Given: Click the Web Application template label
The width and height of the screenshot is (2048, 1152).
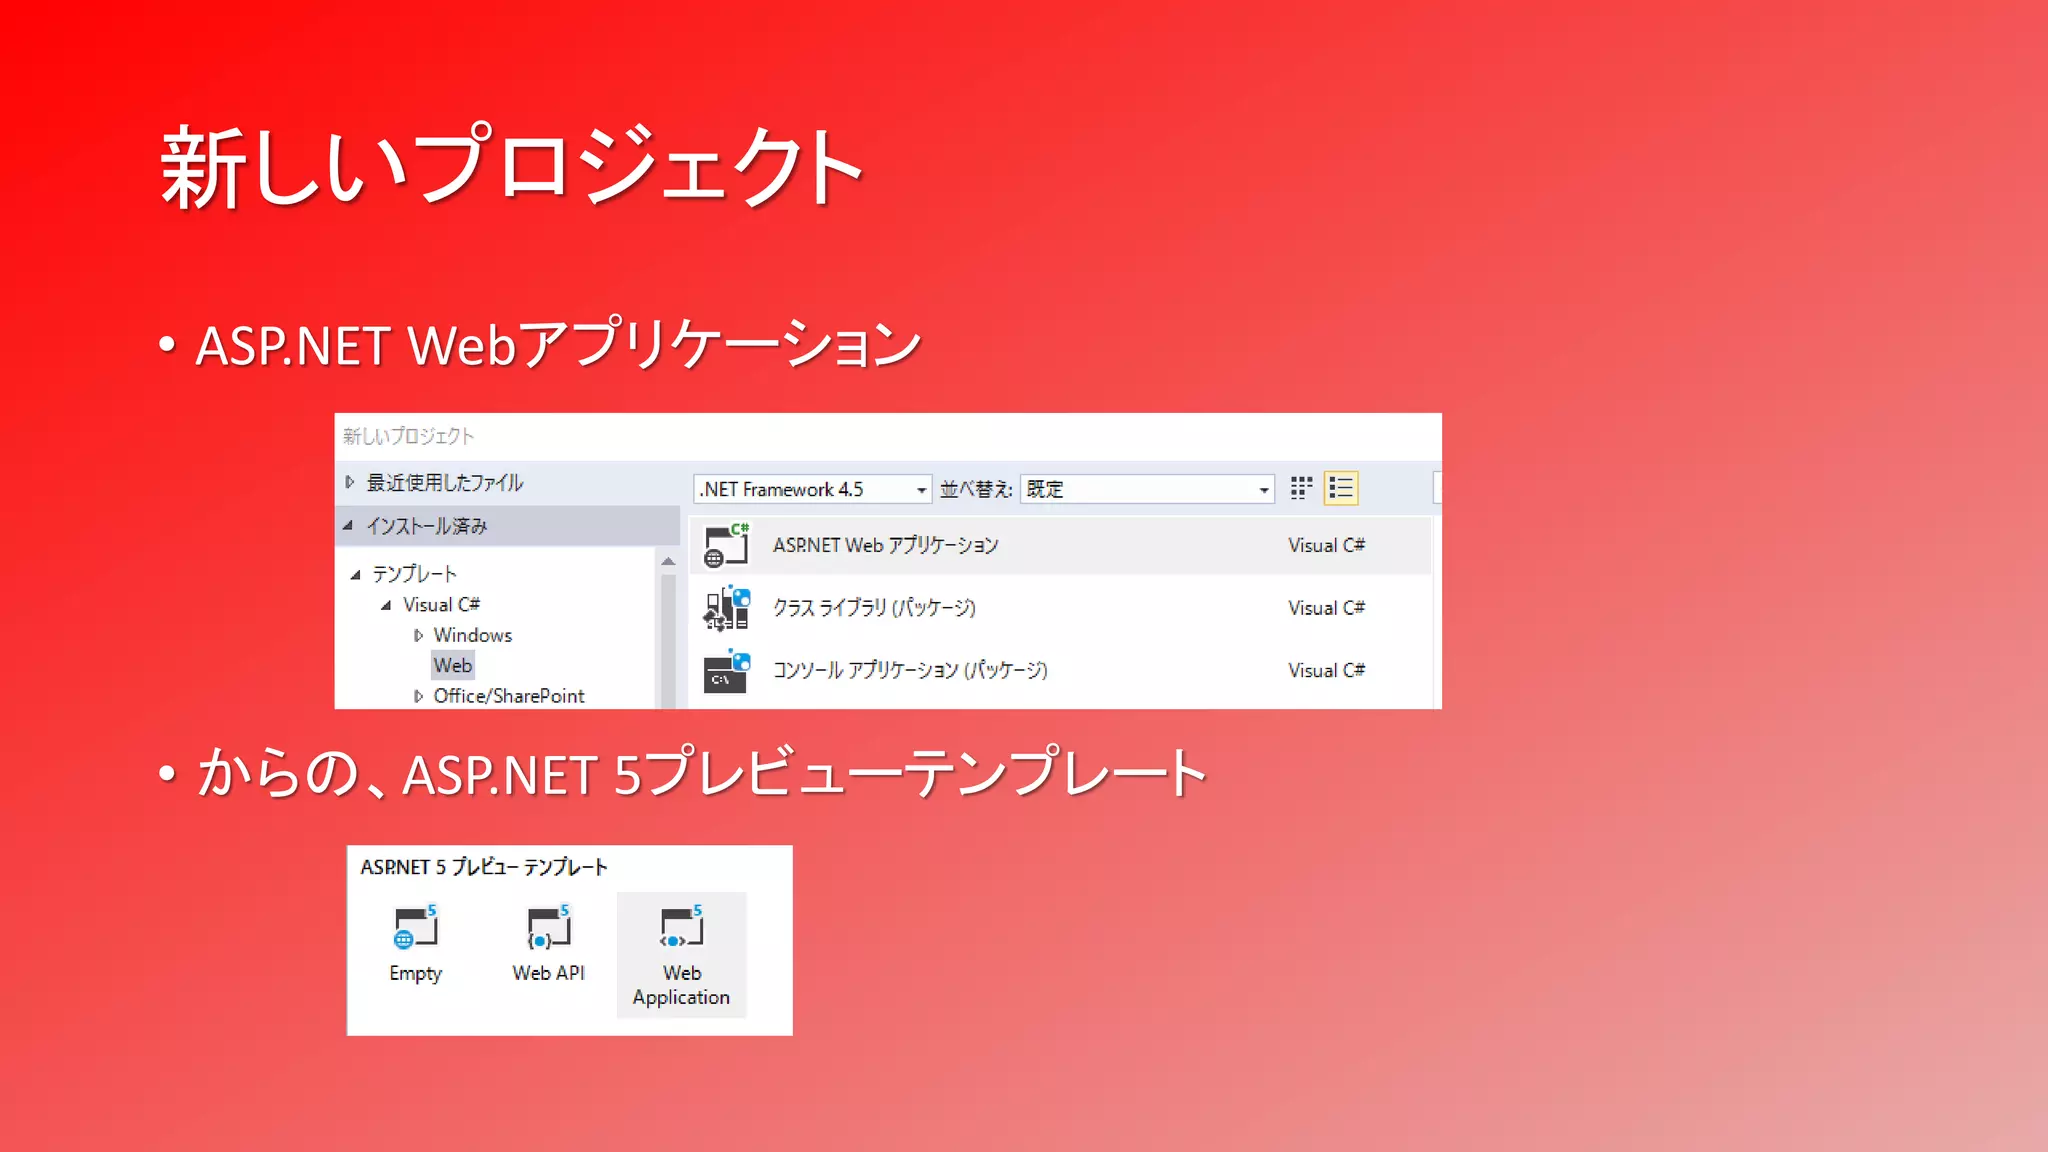Looking at the screenshot, I should click(x=682, y=985).
